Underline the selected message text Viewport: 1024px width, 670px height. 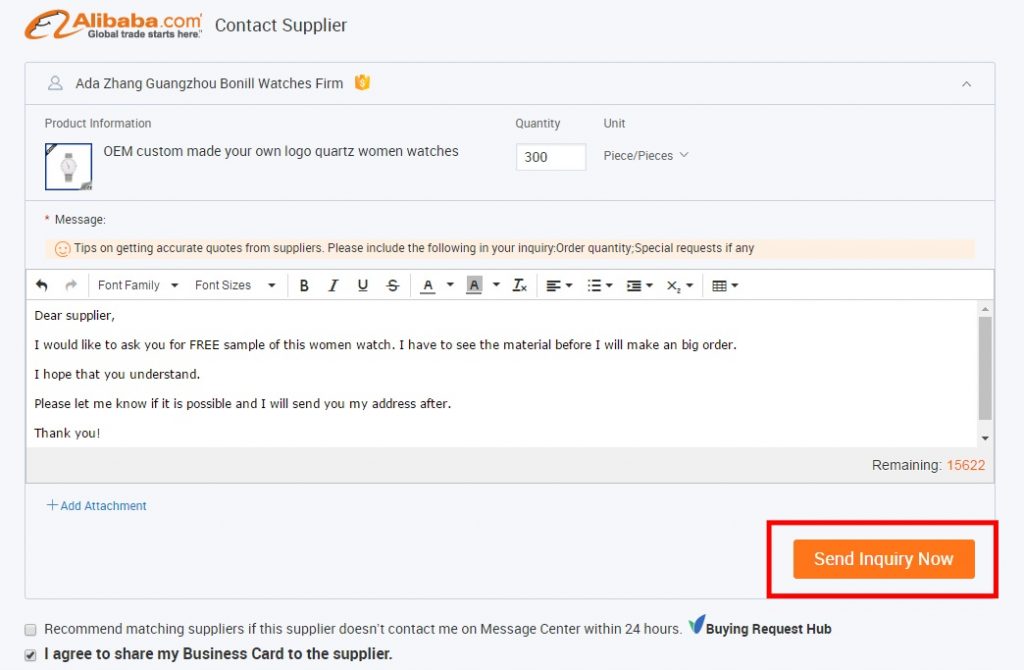click(x=362, y=285)
